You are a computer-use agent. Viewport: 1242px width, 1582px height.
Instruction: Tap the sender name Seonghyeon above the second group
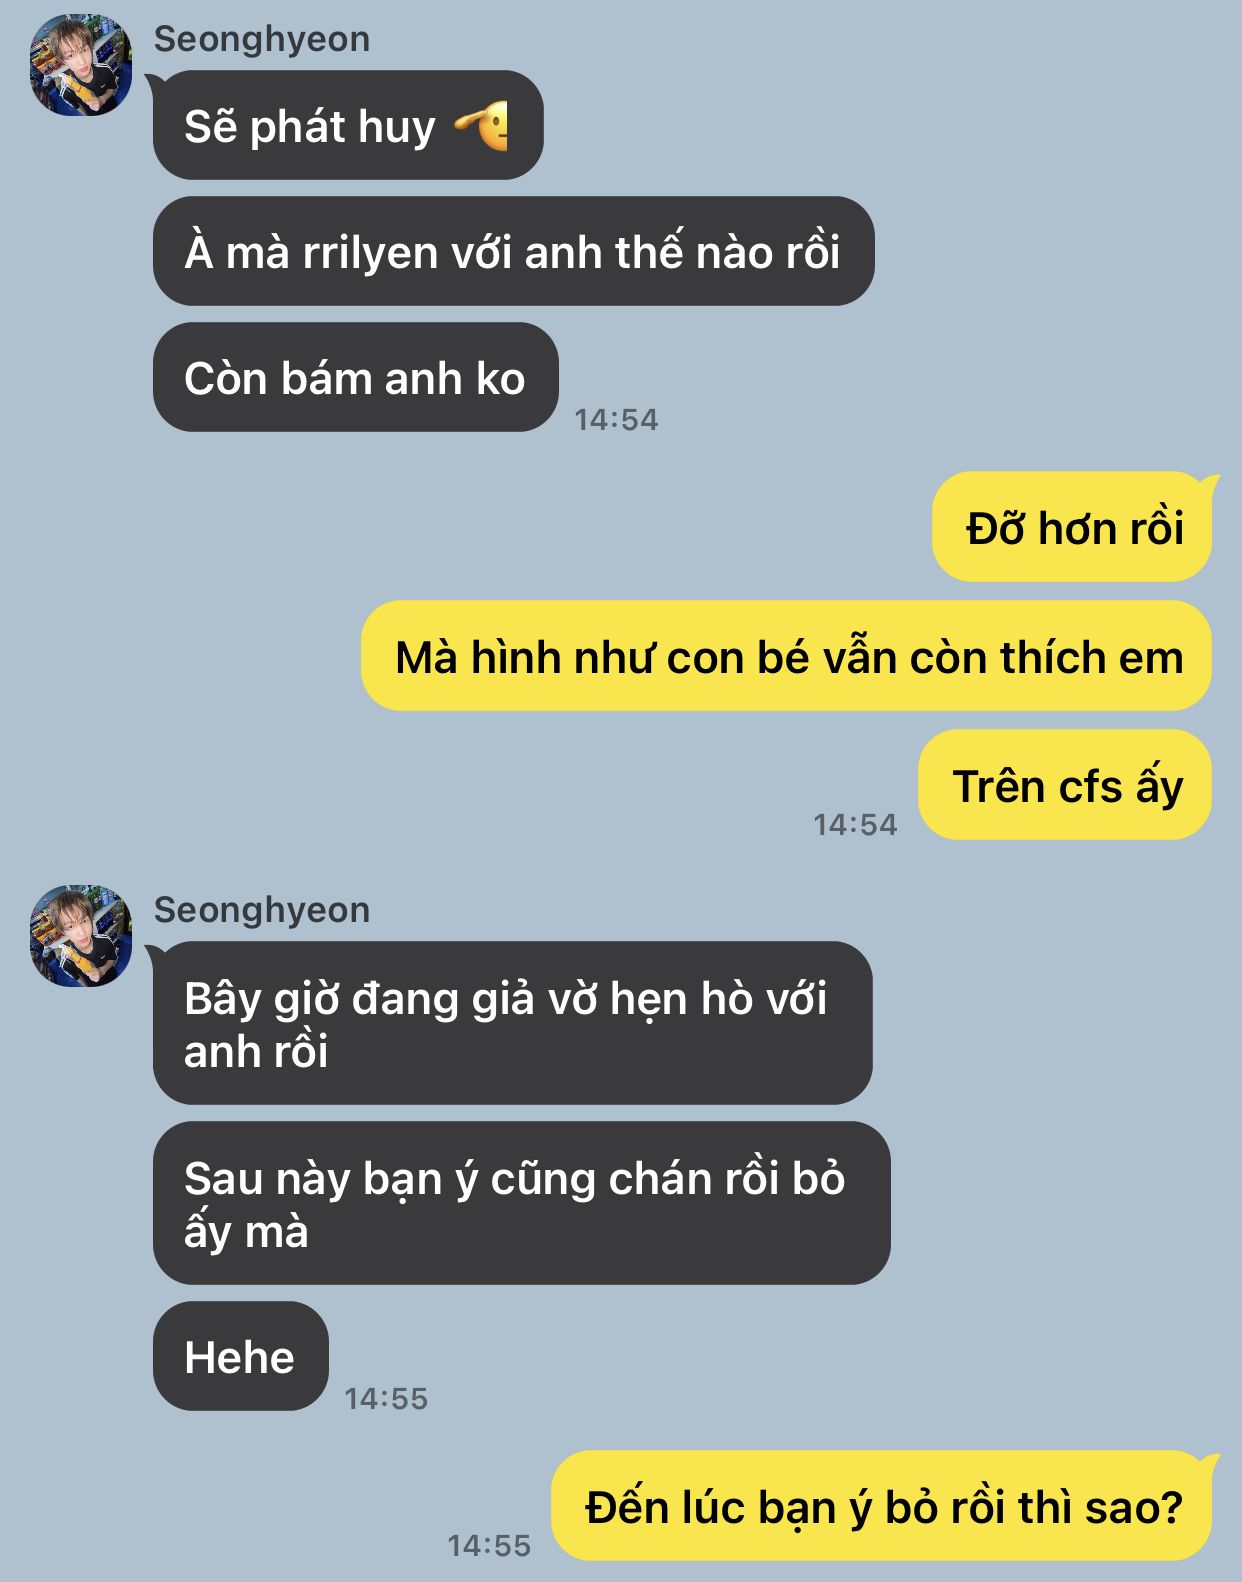pos(262,910)
